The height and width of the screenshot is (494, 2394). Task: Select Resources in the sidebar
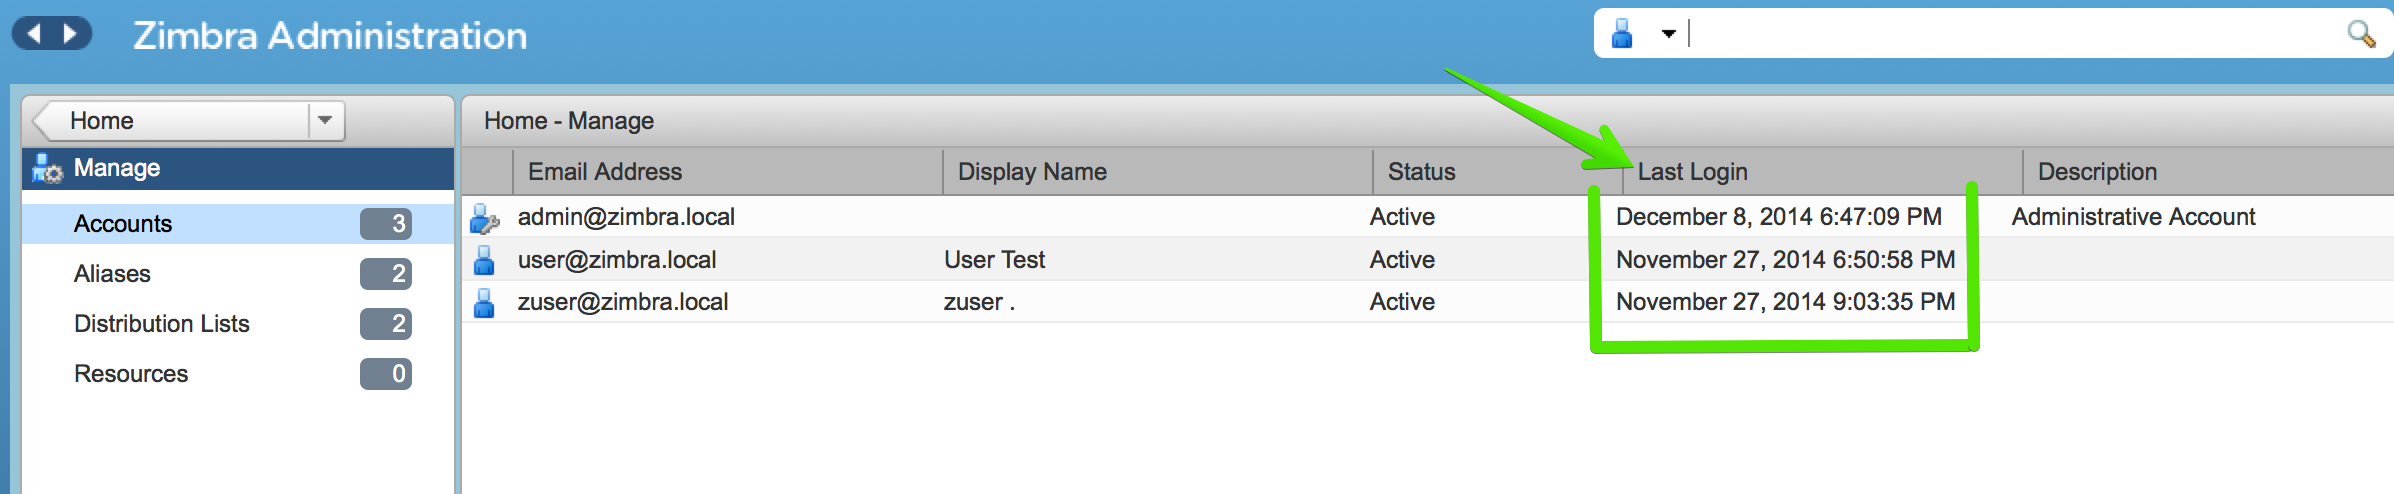[x=131, y=374]
